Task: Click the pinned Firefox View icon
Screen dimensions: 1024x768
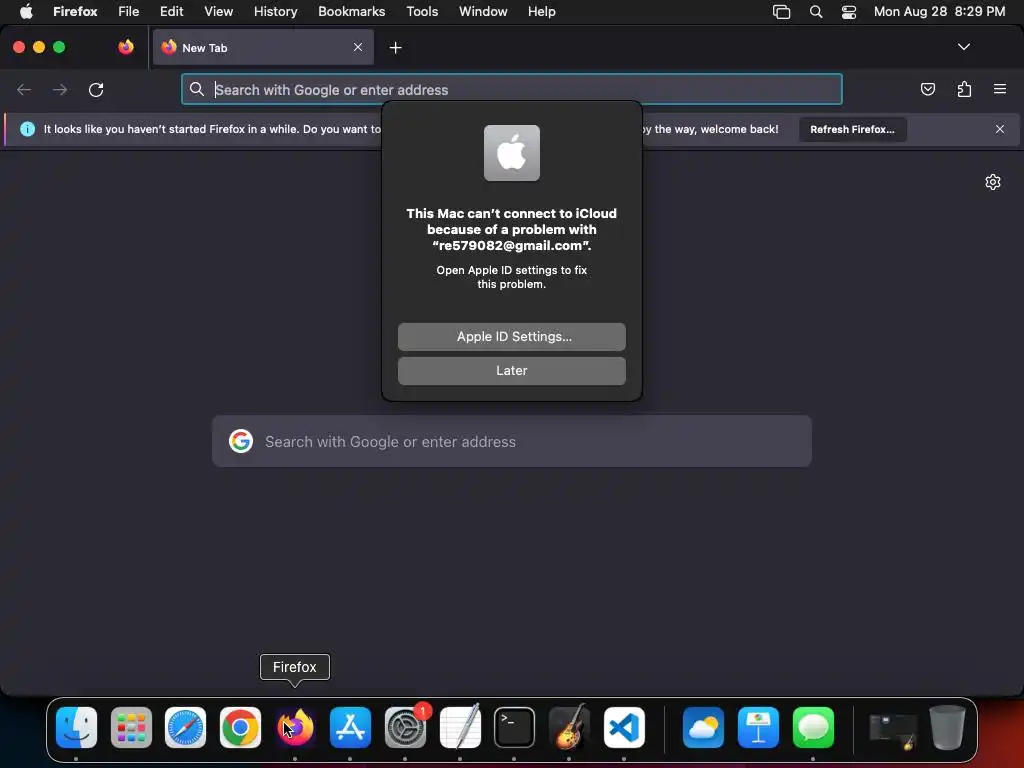Action: point(125,47)
